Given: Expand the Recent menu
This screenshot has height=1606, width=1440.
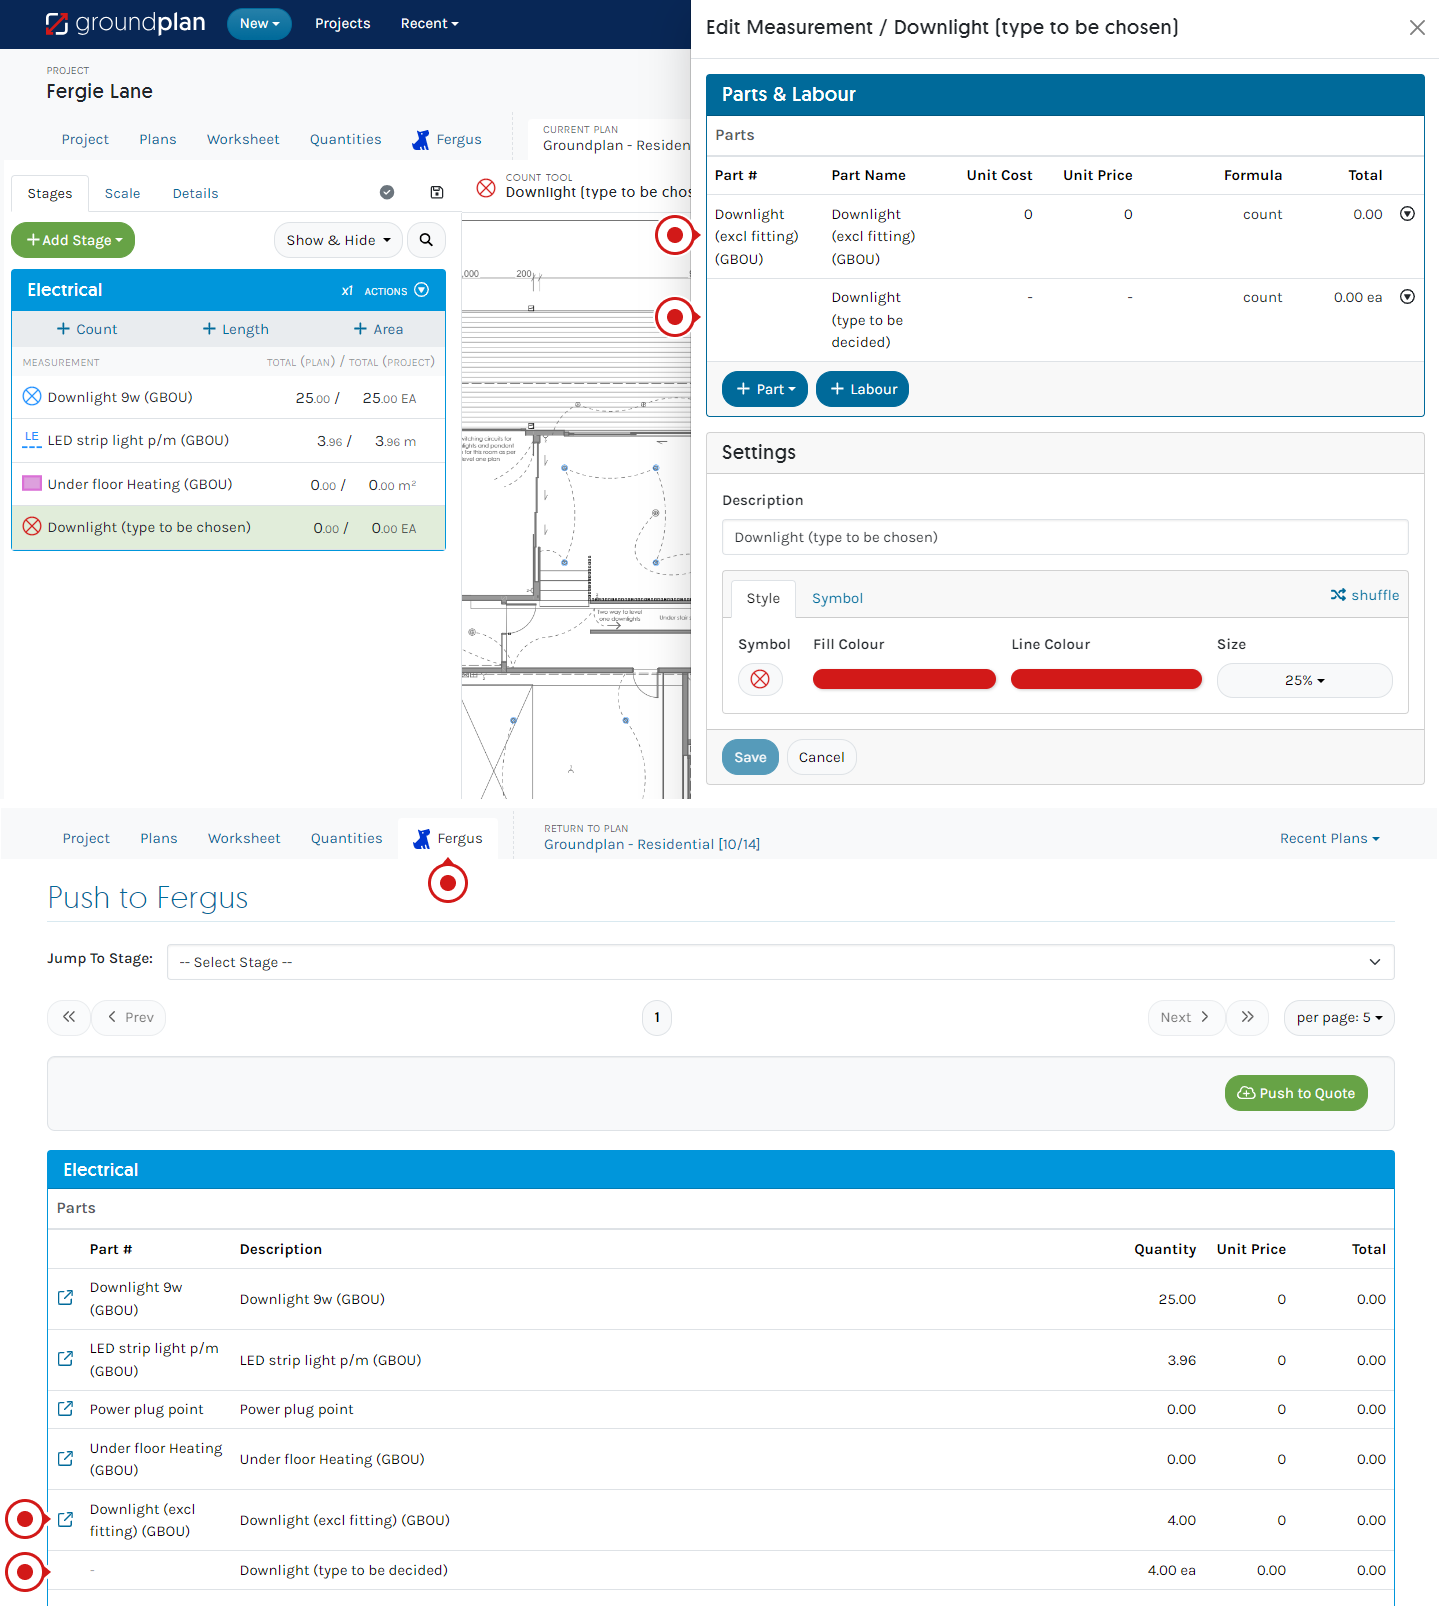Looking at the screenshot, I should 429,24.
